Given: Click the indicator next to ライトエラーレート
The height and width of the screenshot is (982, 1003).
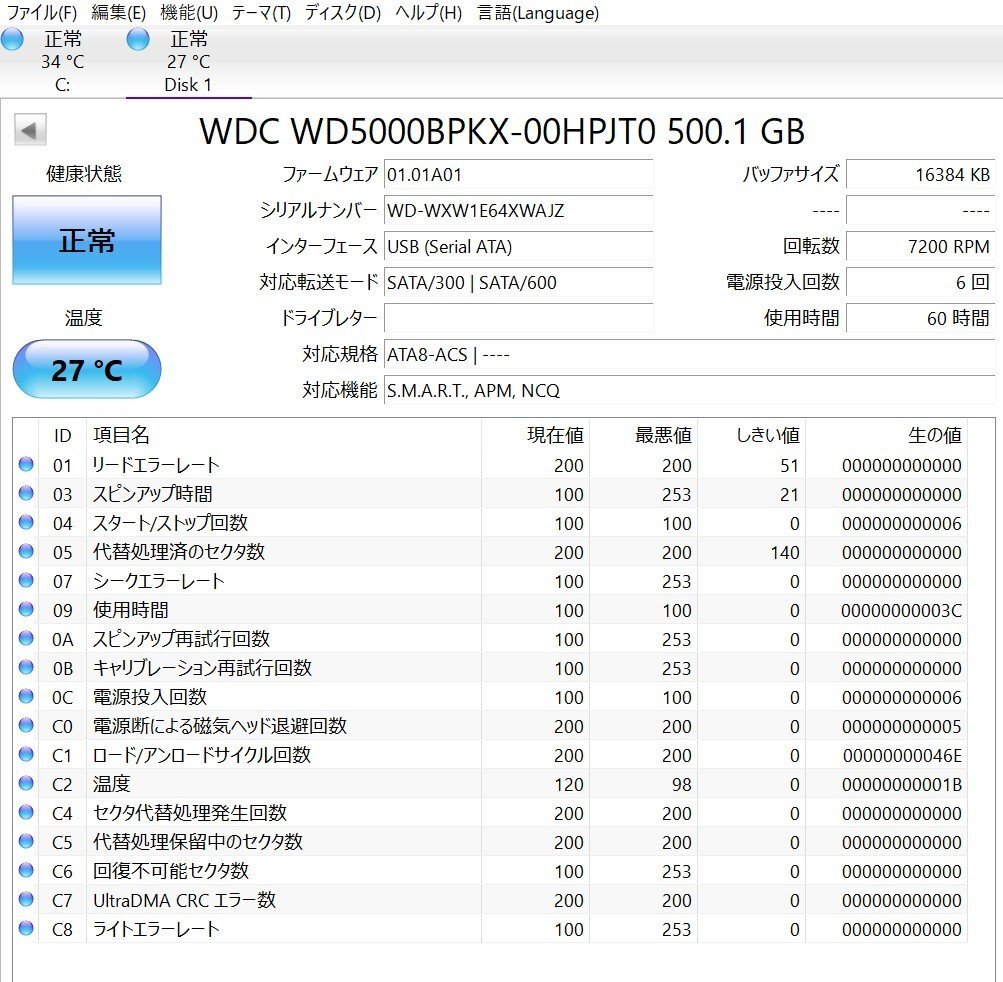Looking at the screenshot, I should click(27, 929).
